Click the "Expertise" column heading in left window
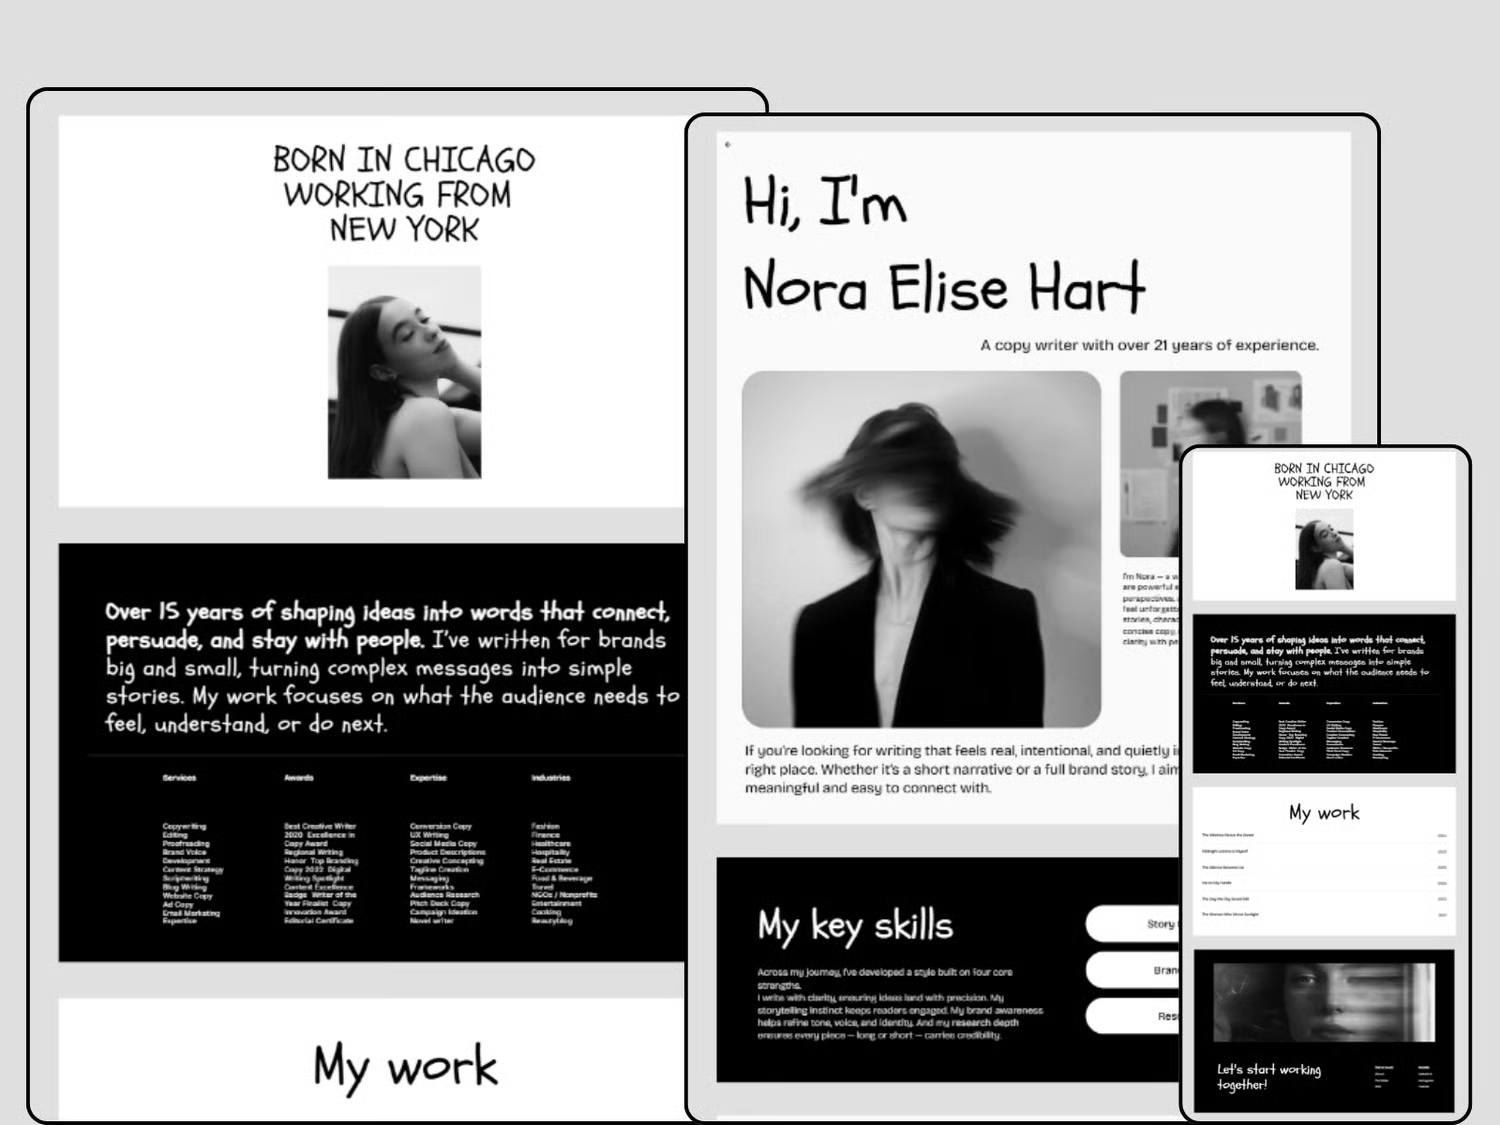 [x=428, y=778]
